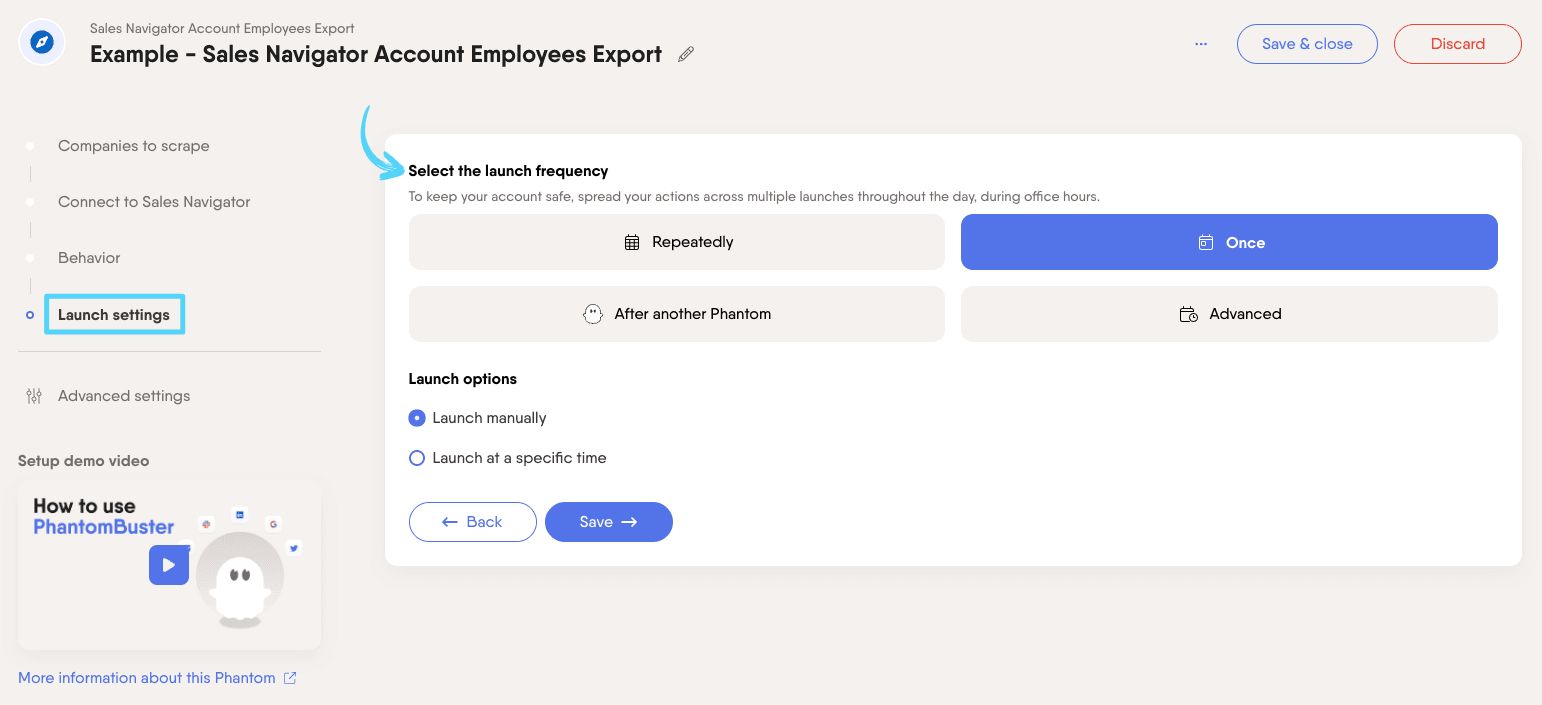This screenshot has height=705, width=1542.
Task: Click calendar-clock icon on Advanced button
Action: [1189, 314]
